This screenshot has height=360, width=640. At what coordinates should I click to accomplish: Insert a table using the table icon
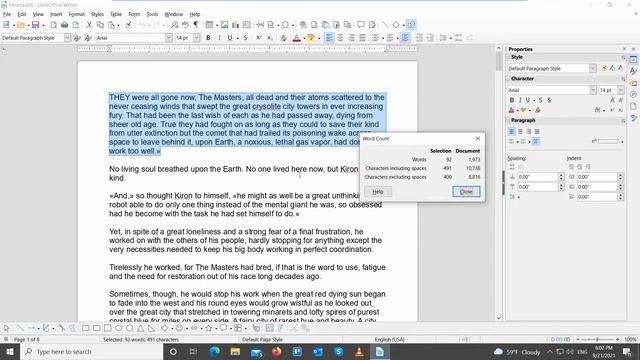click(x=209, y=25)
